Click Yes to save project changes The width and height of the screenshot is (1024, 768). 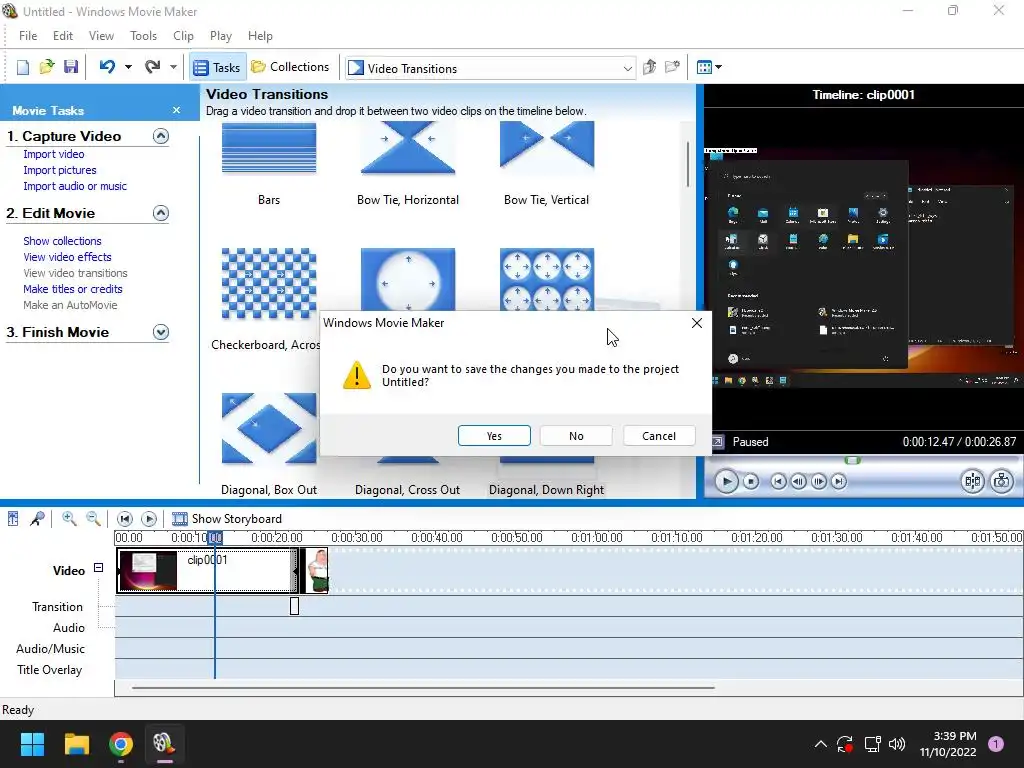494,436
